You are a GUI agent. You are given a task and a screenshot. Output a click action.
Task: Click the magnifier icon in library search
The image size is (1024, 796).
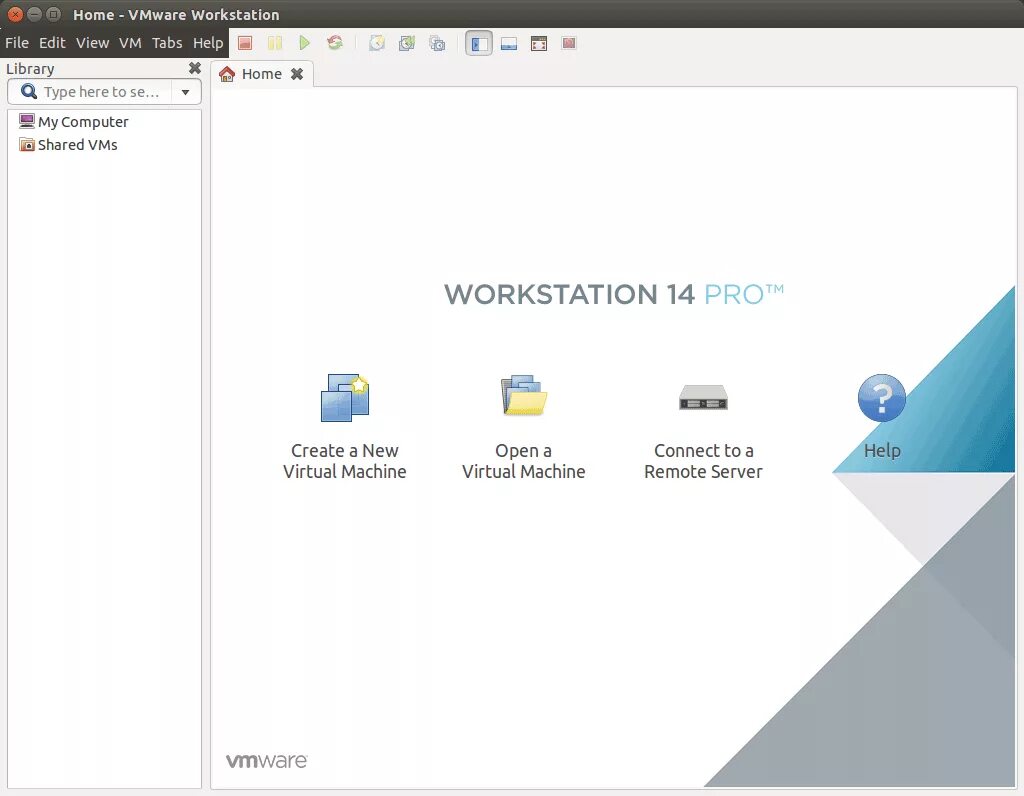29,91
